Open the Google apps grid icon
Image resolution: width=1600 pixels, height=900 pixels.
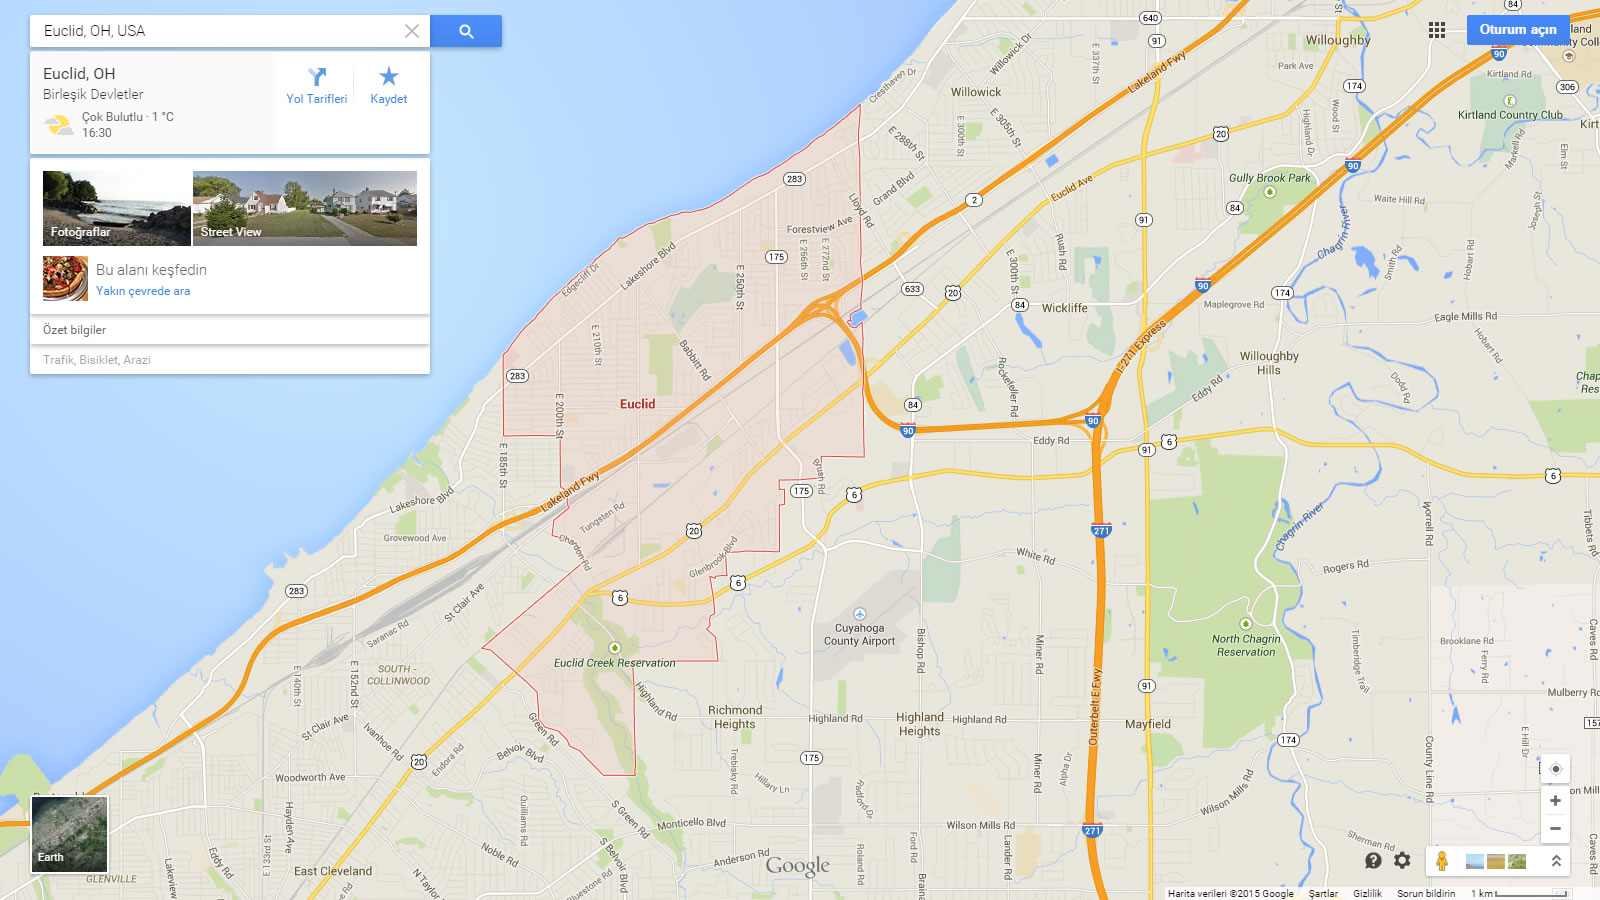click(x=1437, y=30)
